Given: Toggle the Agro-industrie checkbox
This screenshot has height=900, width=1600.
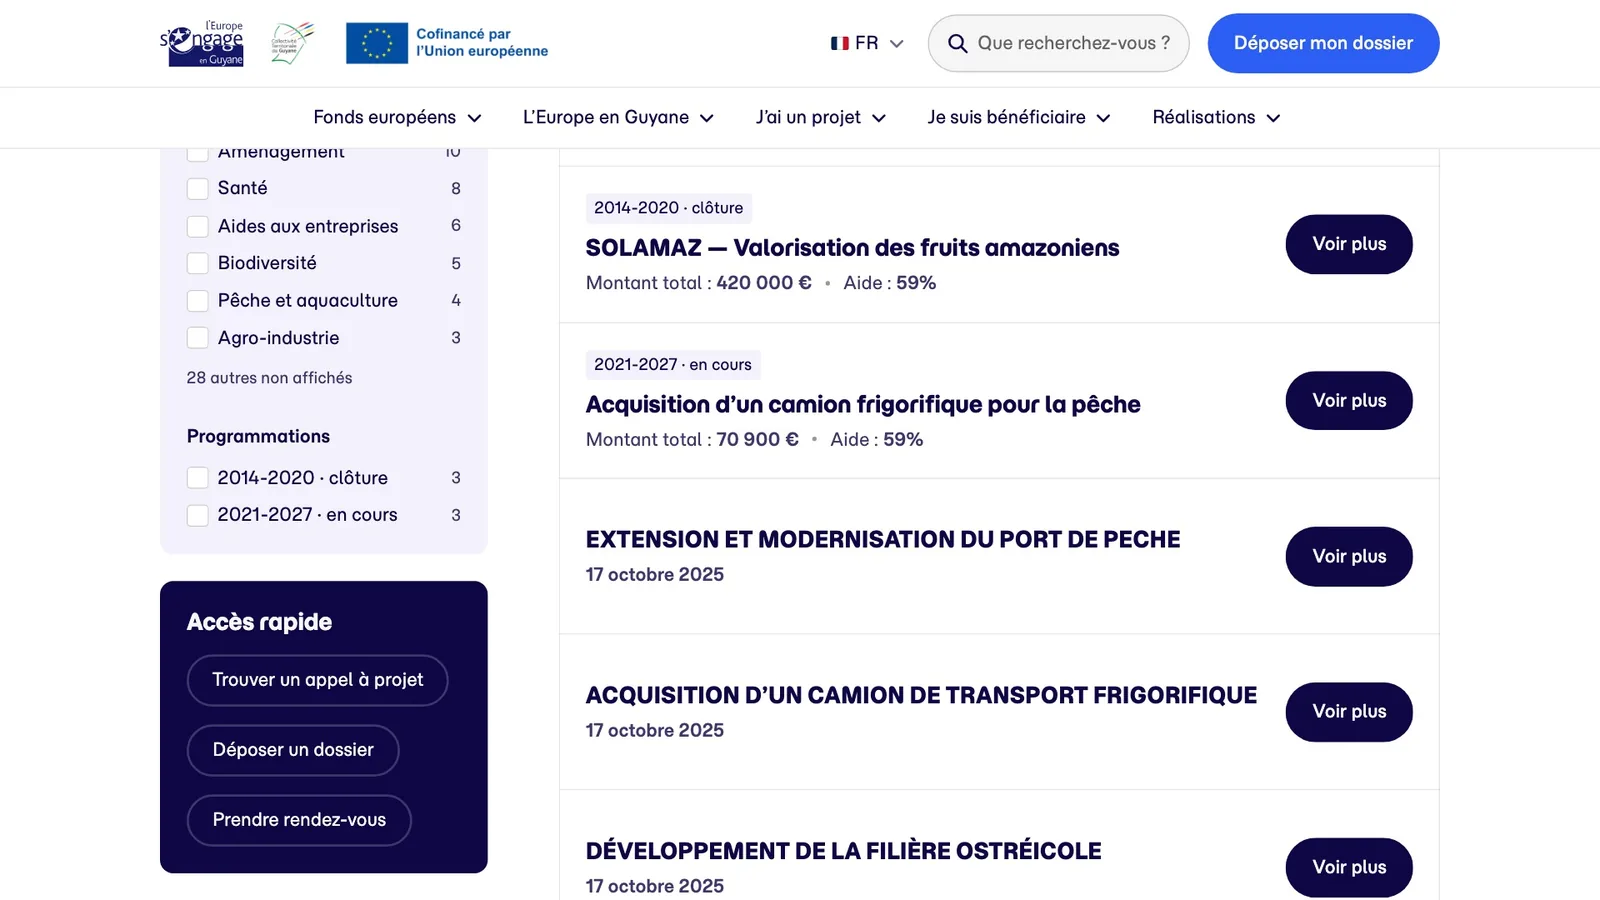Looking at the screenshot, I should (198, 338).
